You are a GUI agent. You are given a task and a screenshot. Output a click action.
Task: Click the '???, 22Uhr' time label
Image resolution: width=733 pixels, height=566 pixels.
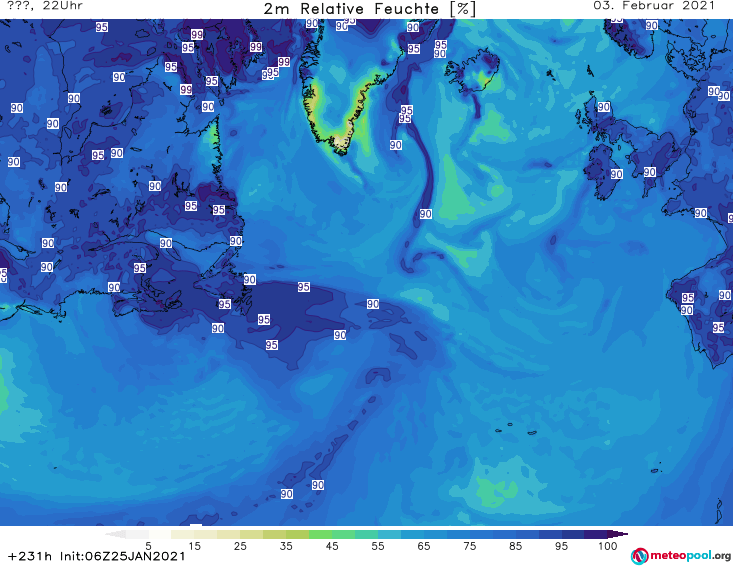(45, 6)
